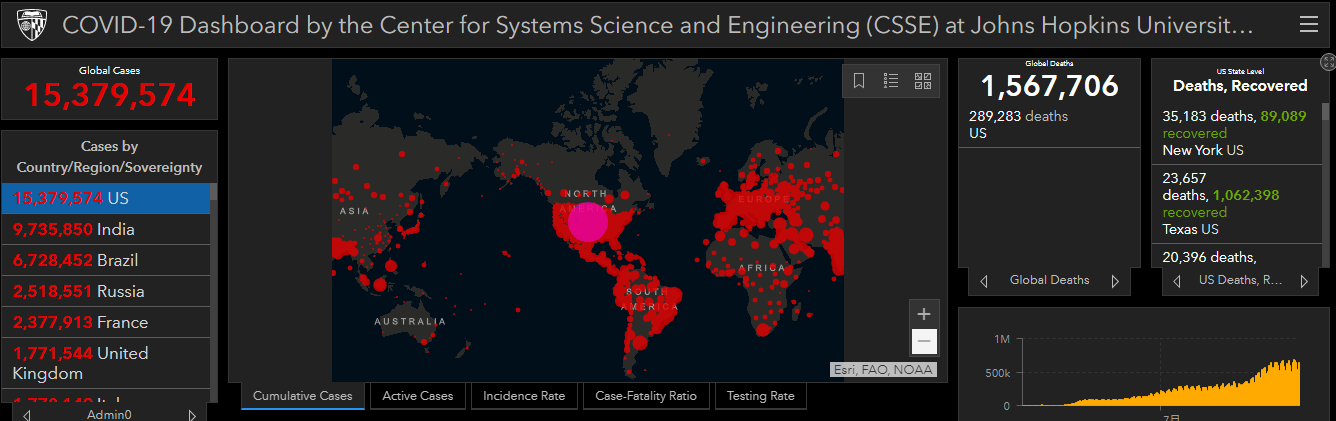
Task: Switch to Cumulative Cases tab
Action: [303, 396]
